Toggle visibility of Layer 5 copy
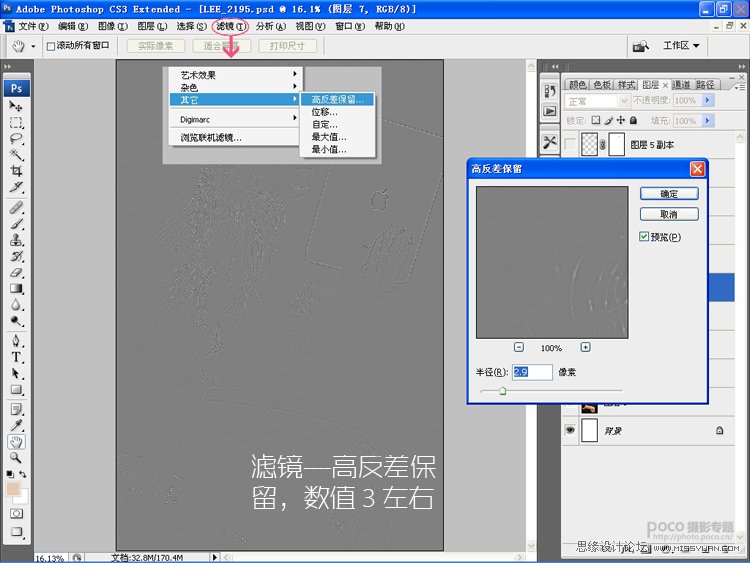 (570, 144)
